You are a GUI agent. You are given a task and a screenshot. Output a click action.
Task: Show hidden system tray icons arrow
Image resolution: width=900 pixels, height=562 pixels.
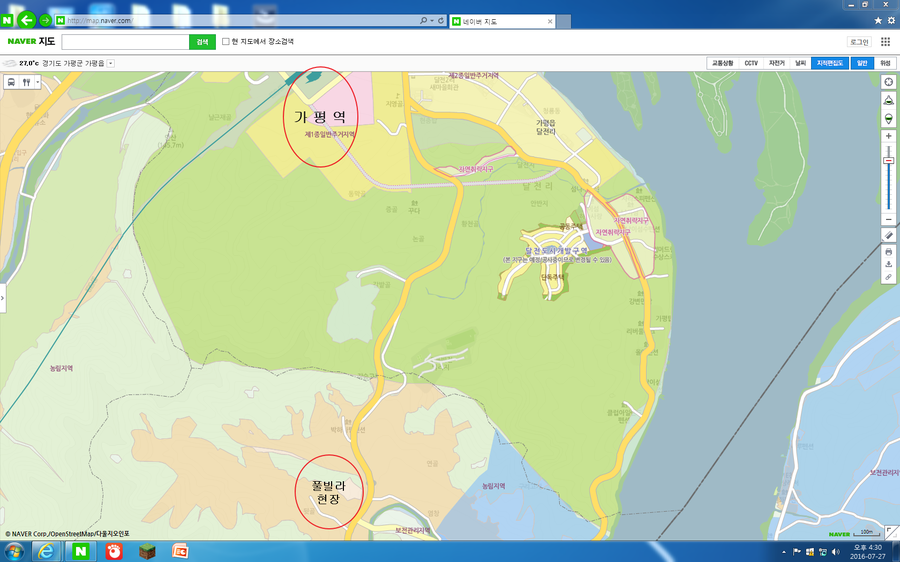[x=784, y=552]
